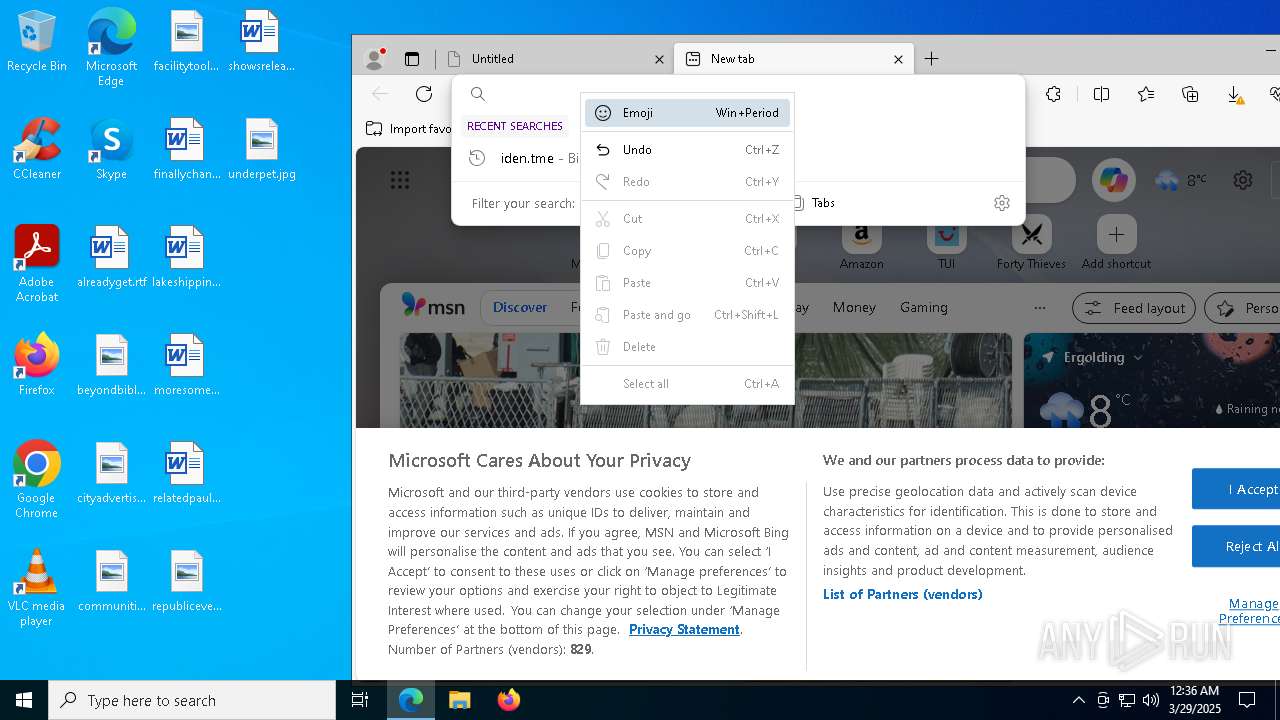
Task: Open the Recycle Bin desktop icon
Action: pos(36,42)
